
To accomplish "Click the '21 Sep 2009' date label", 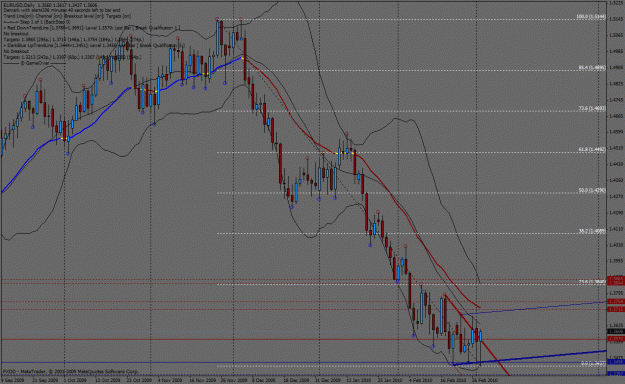I will coord(45,380).
